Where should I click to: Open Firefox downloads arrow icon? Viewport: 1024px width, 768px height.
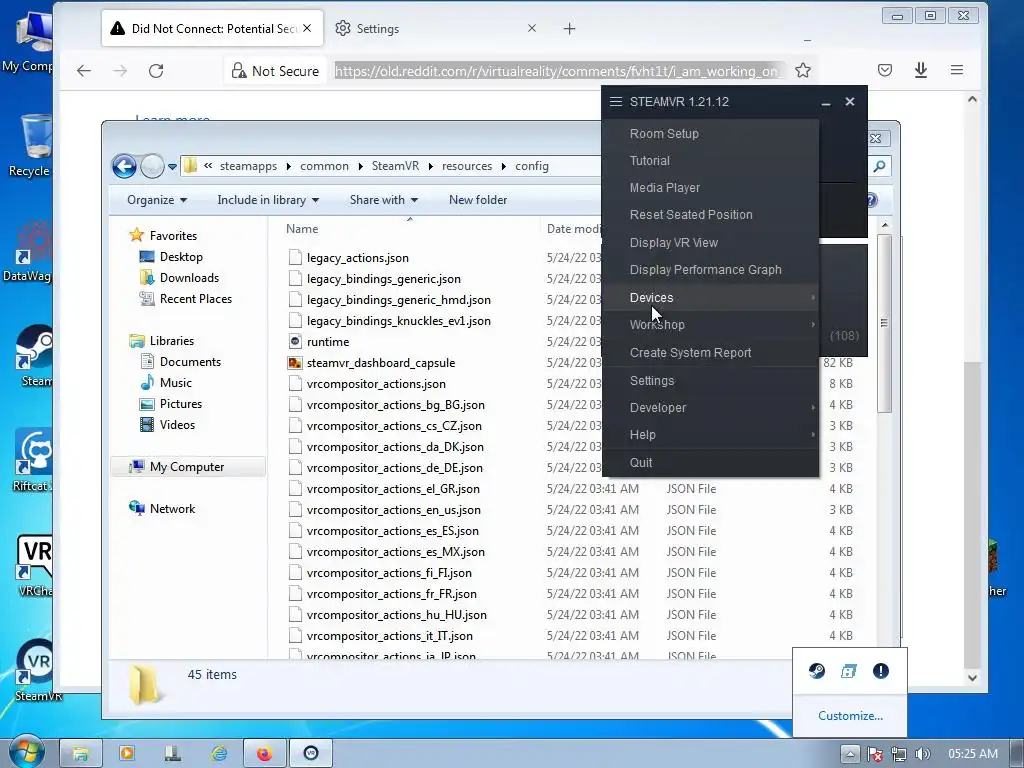click(921, 70)
